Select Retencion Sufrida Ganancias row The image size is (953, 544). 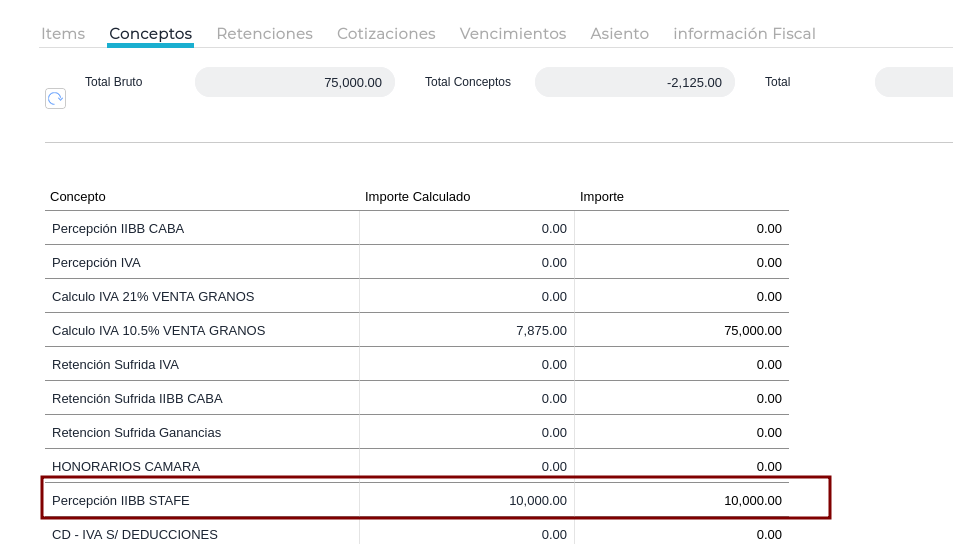[x=417, y=433]
